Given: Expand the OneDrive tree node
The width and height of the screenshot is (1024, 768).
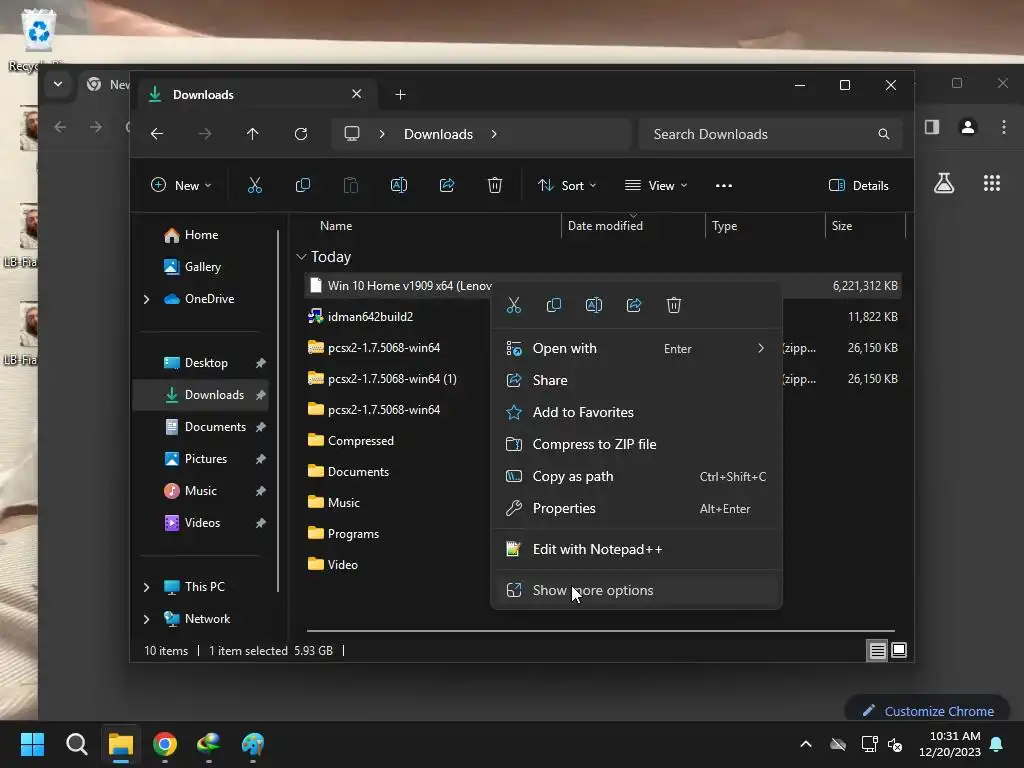Looking at the screenshot, I should [146, 299].
